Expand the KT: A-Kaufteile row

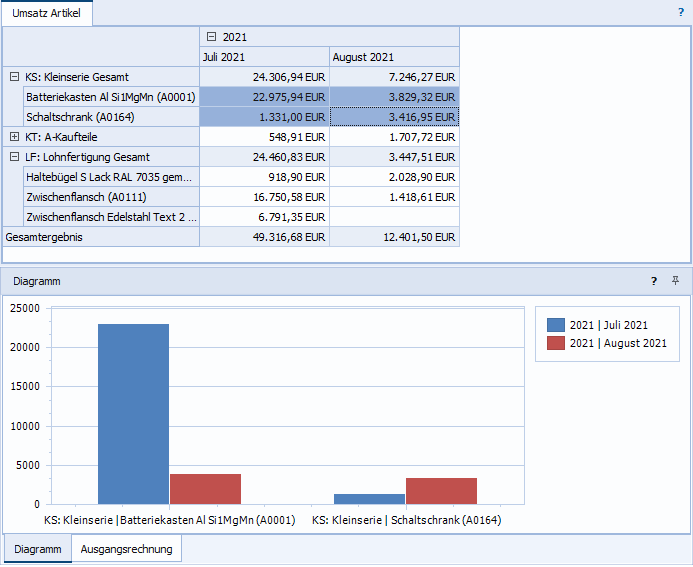tap(14, 137)
